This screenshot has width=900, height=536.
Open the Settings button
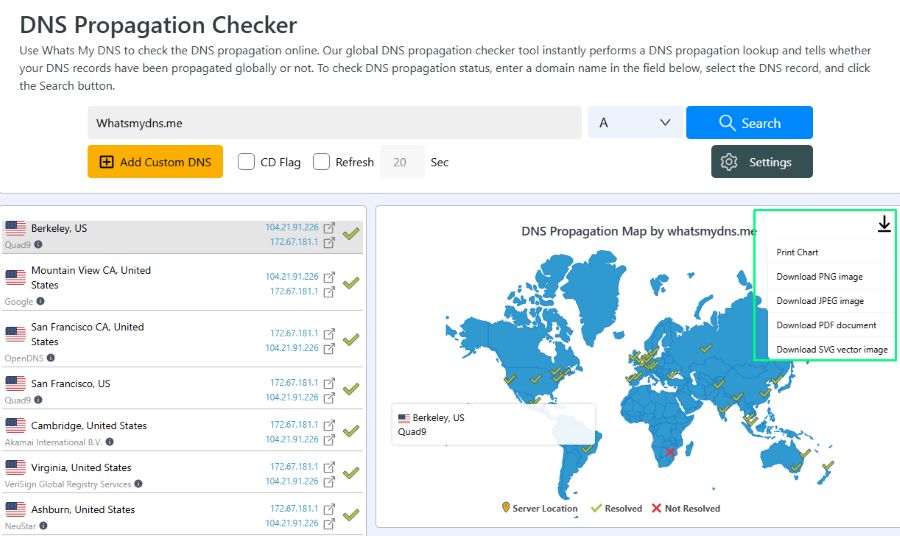(762, 162)
